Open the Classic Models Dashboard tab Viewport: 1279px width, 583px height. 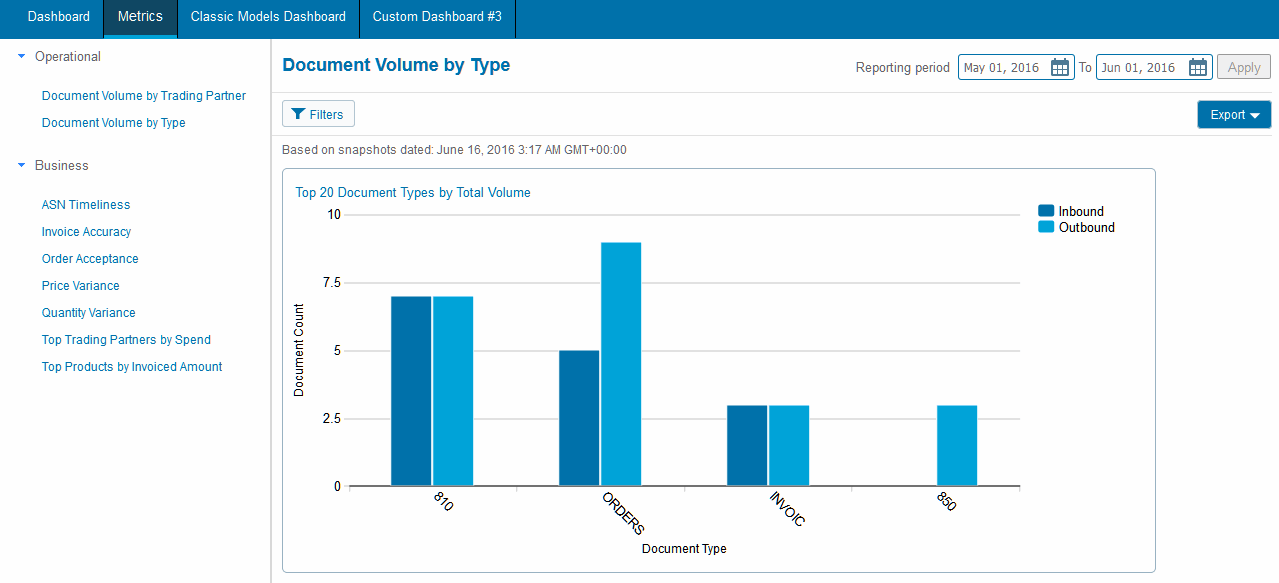click(268, 17)
